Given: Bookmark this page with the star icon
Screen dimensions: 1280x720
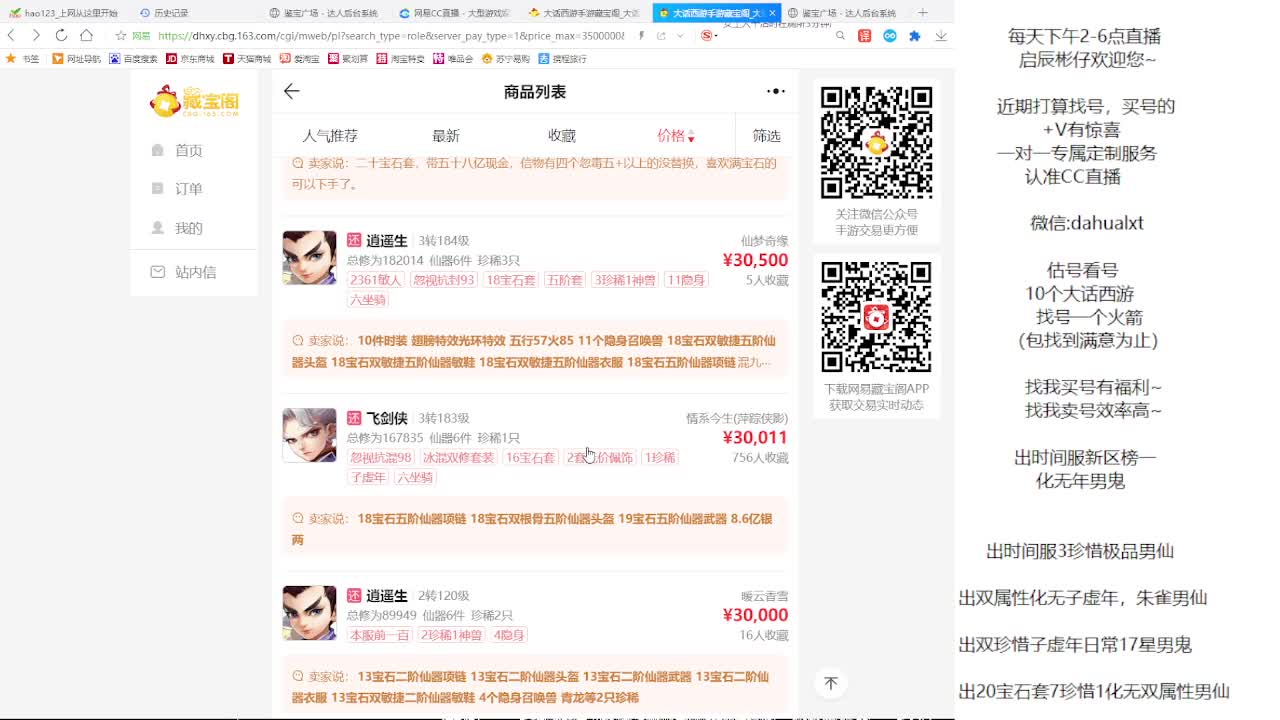Looking at the screenshot, I should tap(121, 35).
